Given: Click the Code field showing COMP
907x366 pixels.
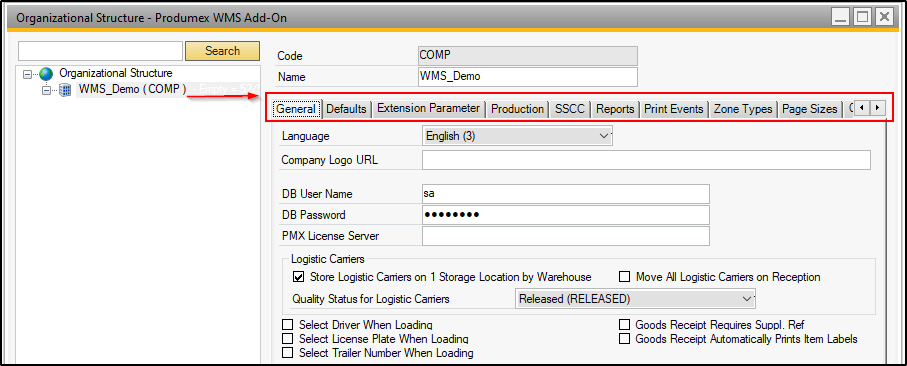Looking at the screenshot, I should point(527,56).
